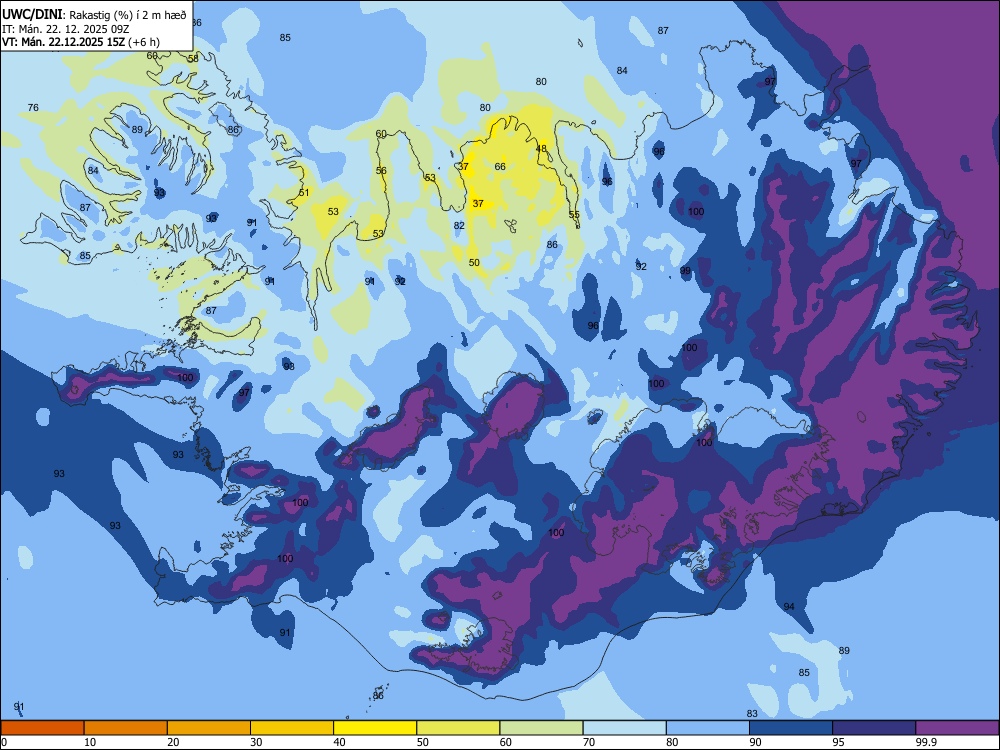Click the 70–80 light blue legend swatch

624,728
